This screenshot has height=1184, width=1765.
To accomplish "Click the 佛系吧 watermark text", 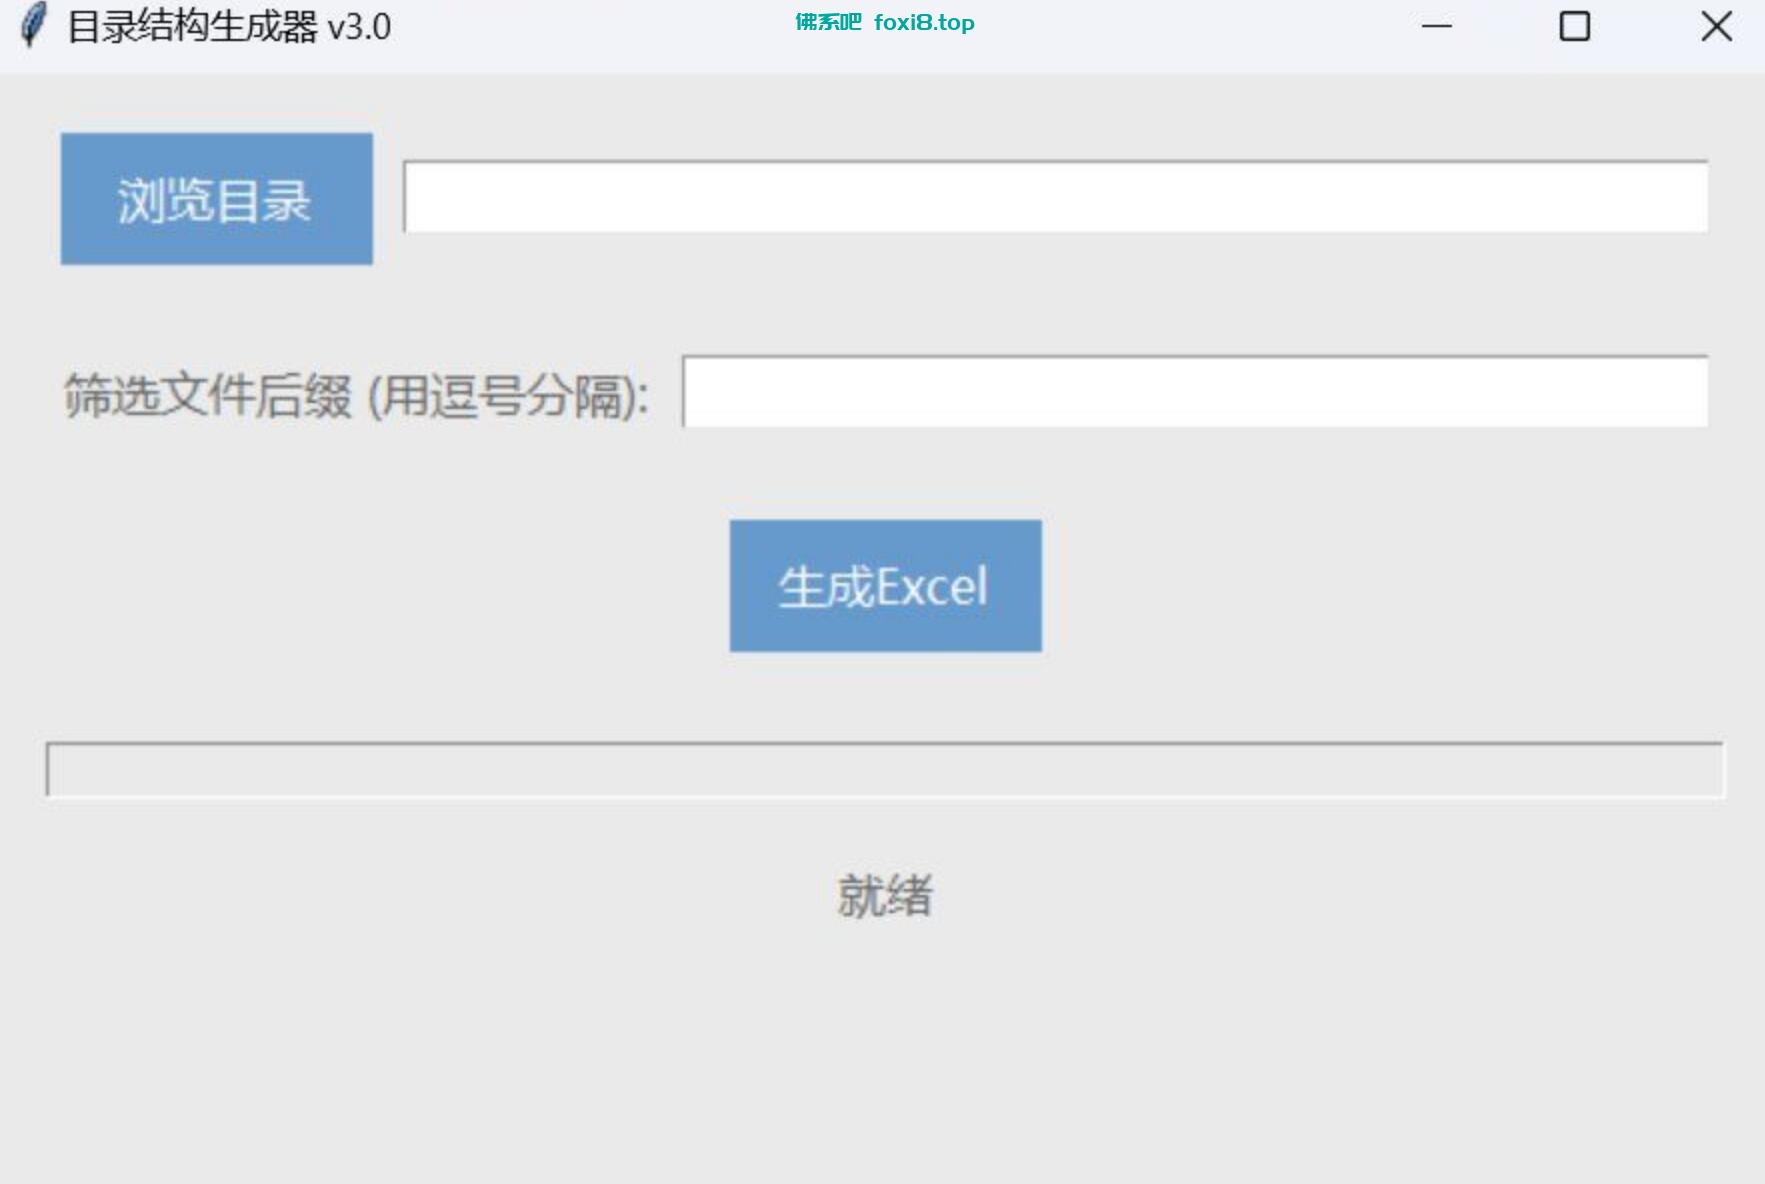I will click(x=828, y=23).
